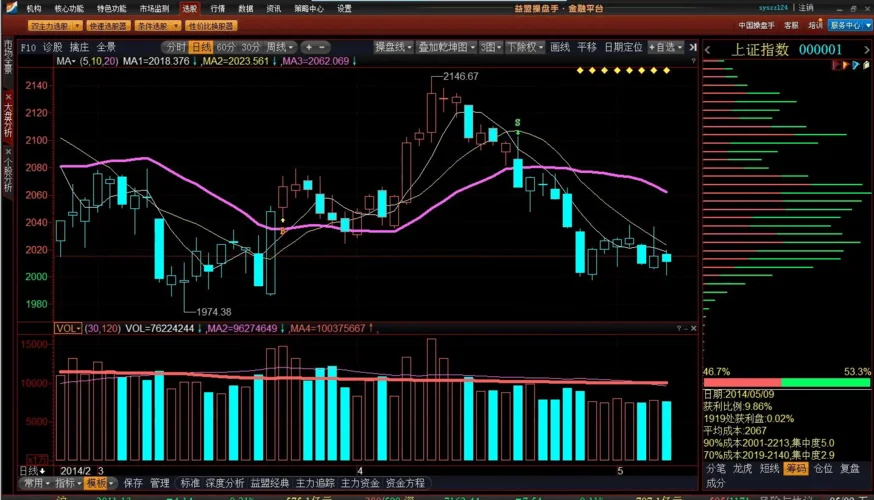Click 注销 logout link
The height and width of the screenshot is (500, 874).
pos(806,8)
